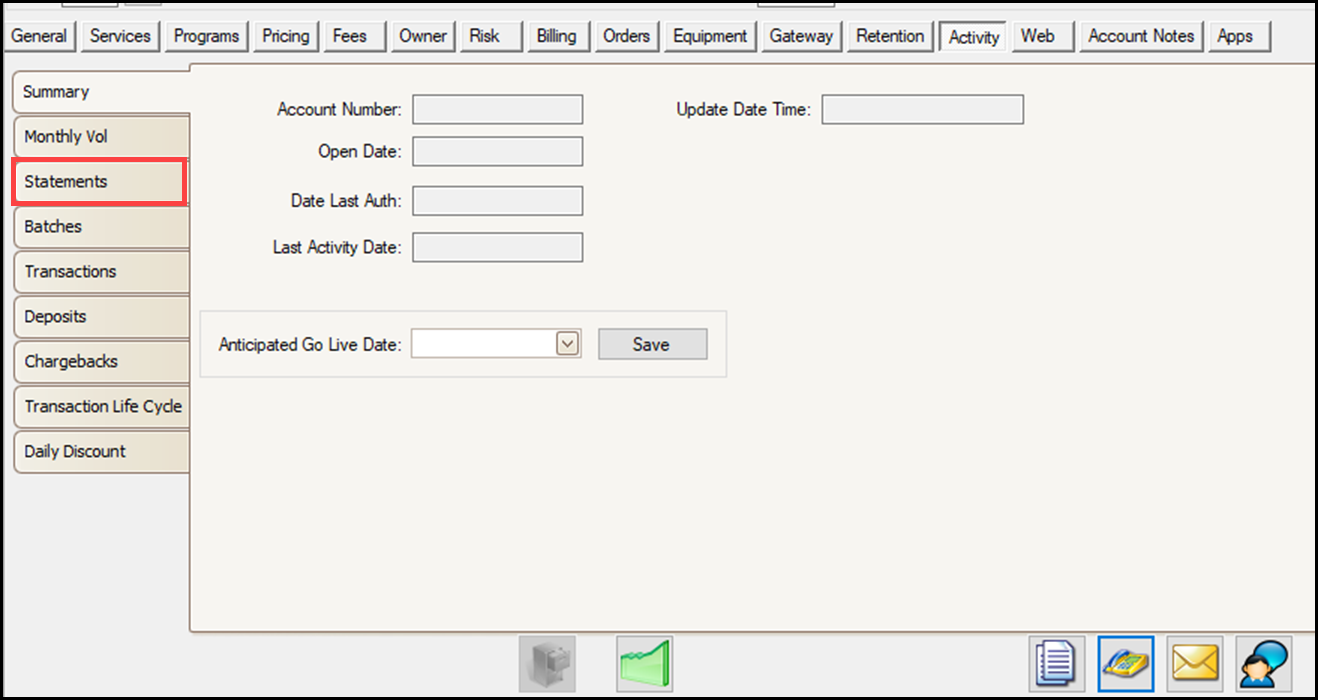
Task: Click the documents icon in bottom bar
Action: [1057, 664]
